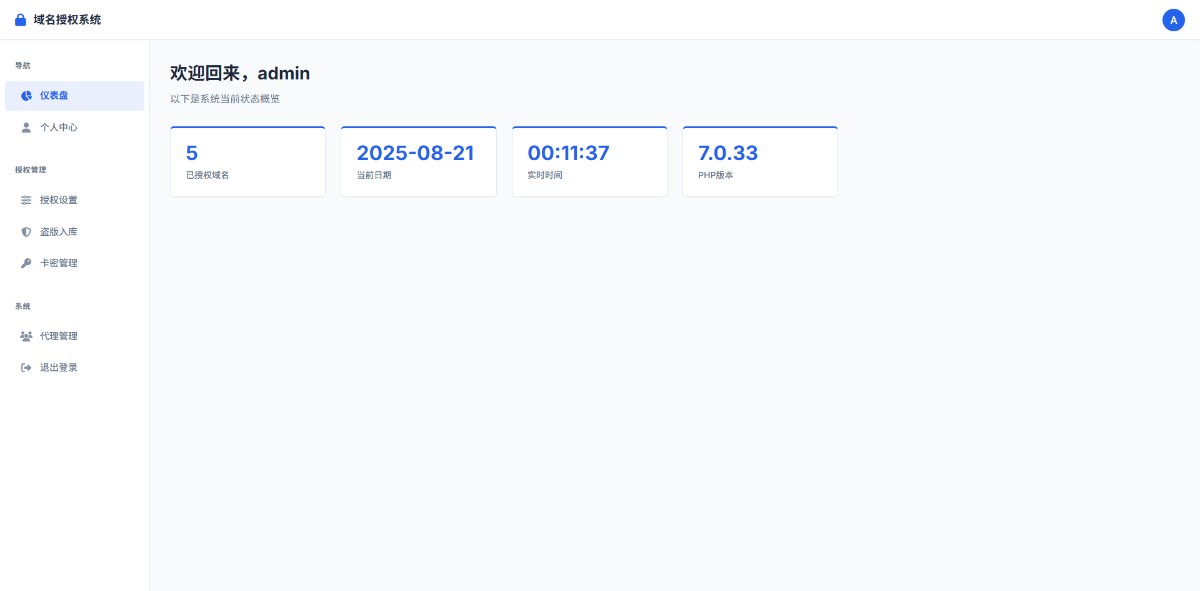Click the 盗版入库 shield icon
Viewport: 1200px width, 591px height.
click(x=26, y=232)
